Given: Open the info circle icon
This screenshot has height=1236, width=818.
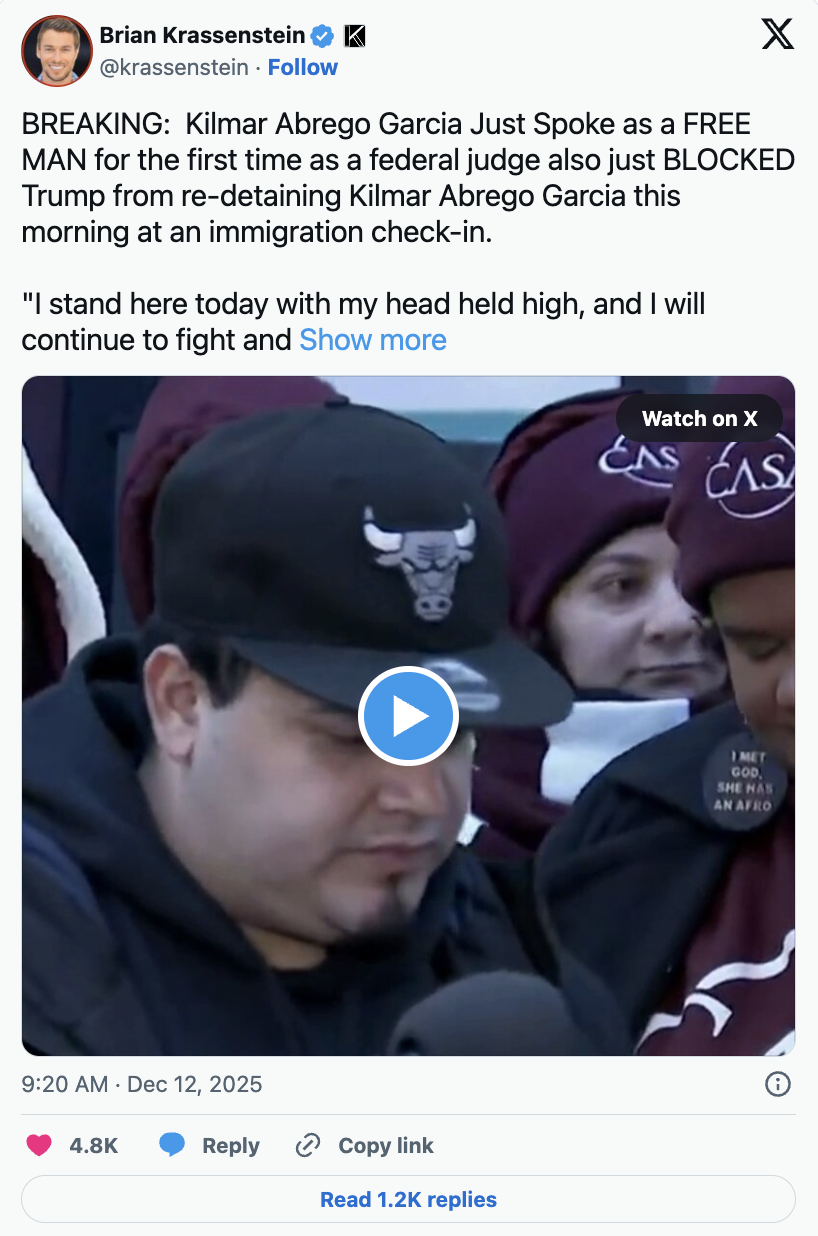Looking at the screenshot, I should coord(778,1084).
